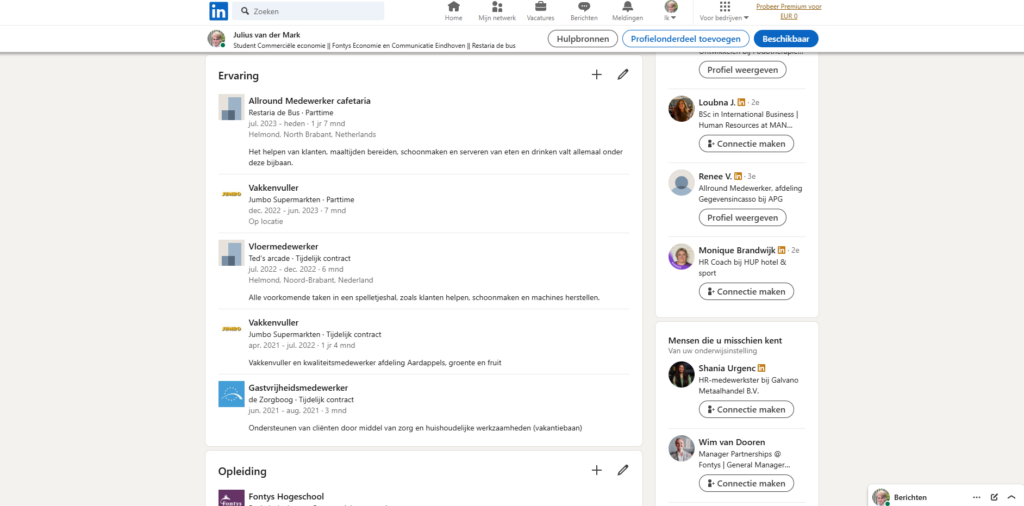
Task: Connect with Monique Brandwijk
Action: (x=746, y=291)
